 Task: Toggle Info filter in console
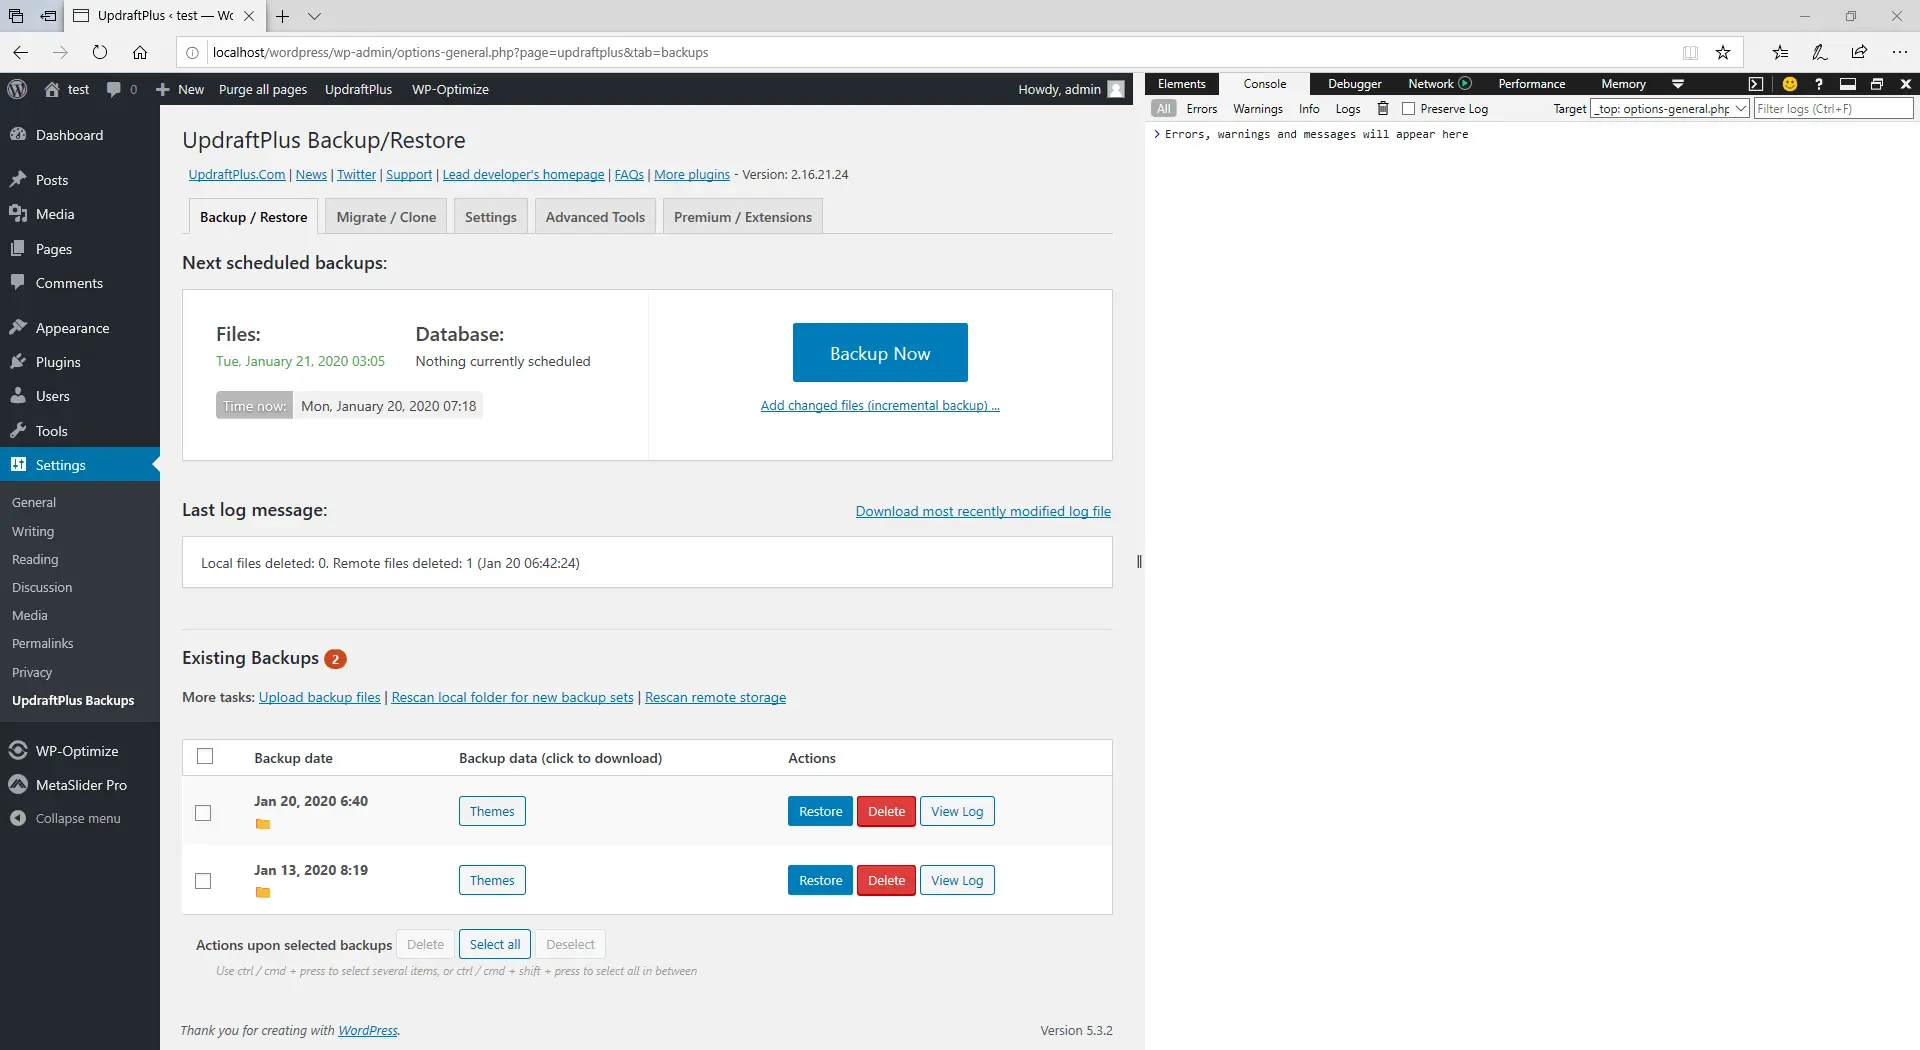click(1309, 108)
